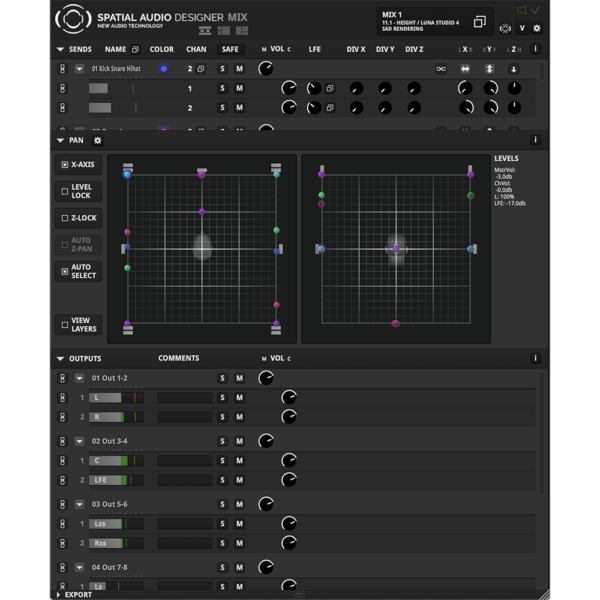Click the info button in the PAN header

click(x=535, y=140)
